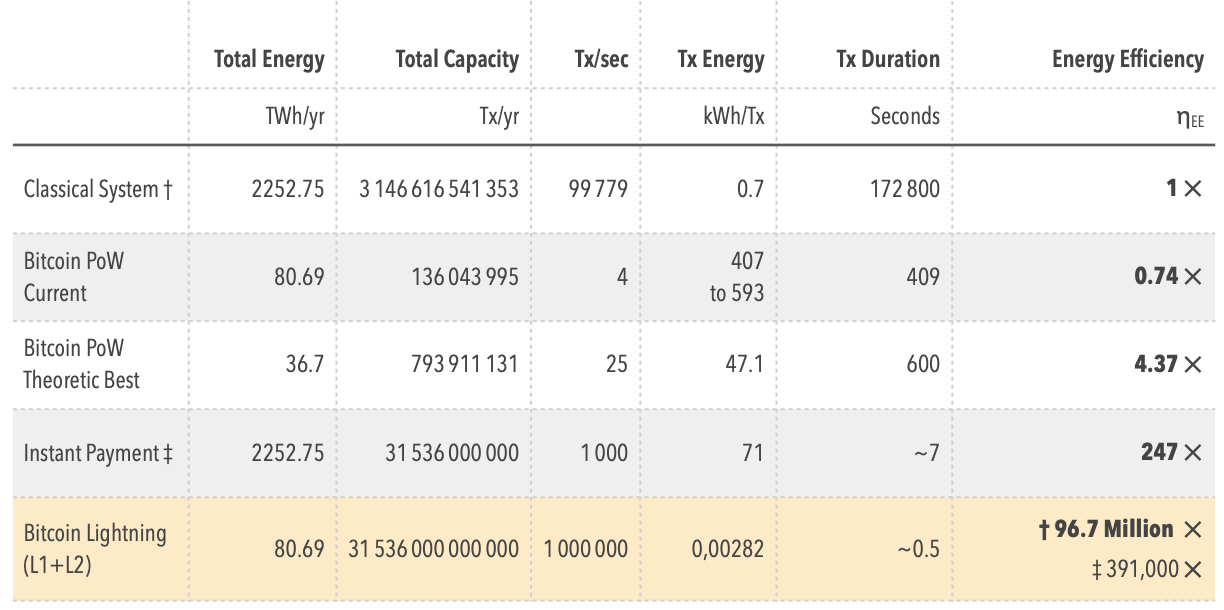Image resolution: width=1224 pixels, height=610 pixels.
Task: Click the "Energy Efficiency" column header
Action: 1128,60
